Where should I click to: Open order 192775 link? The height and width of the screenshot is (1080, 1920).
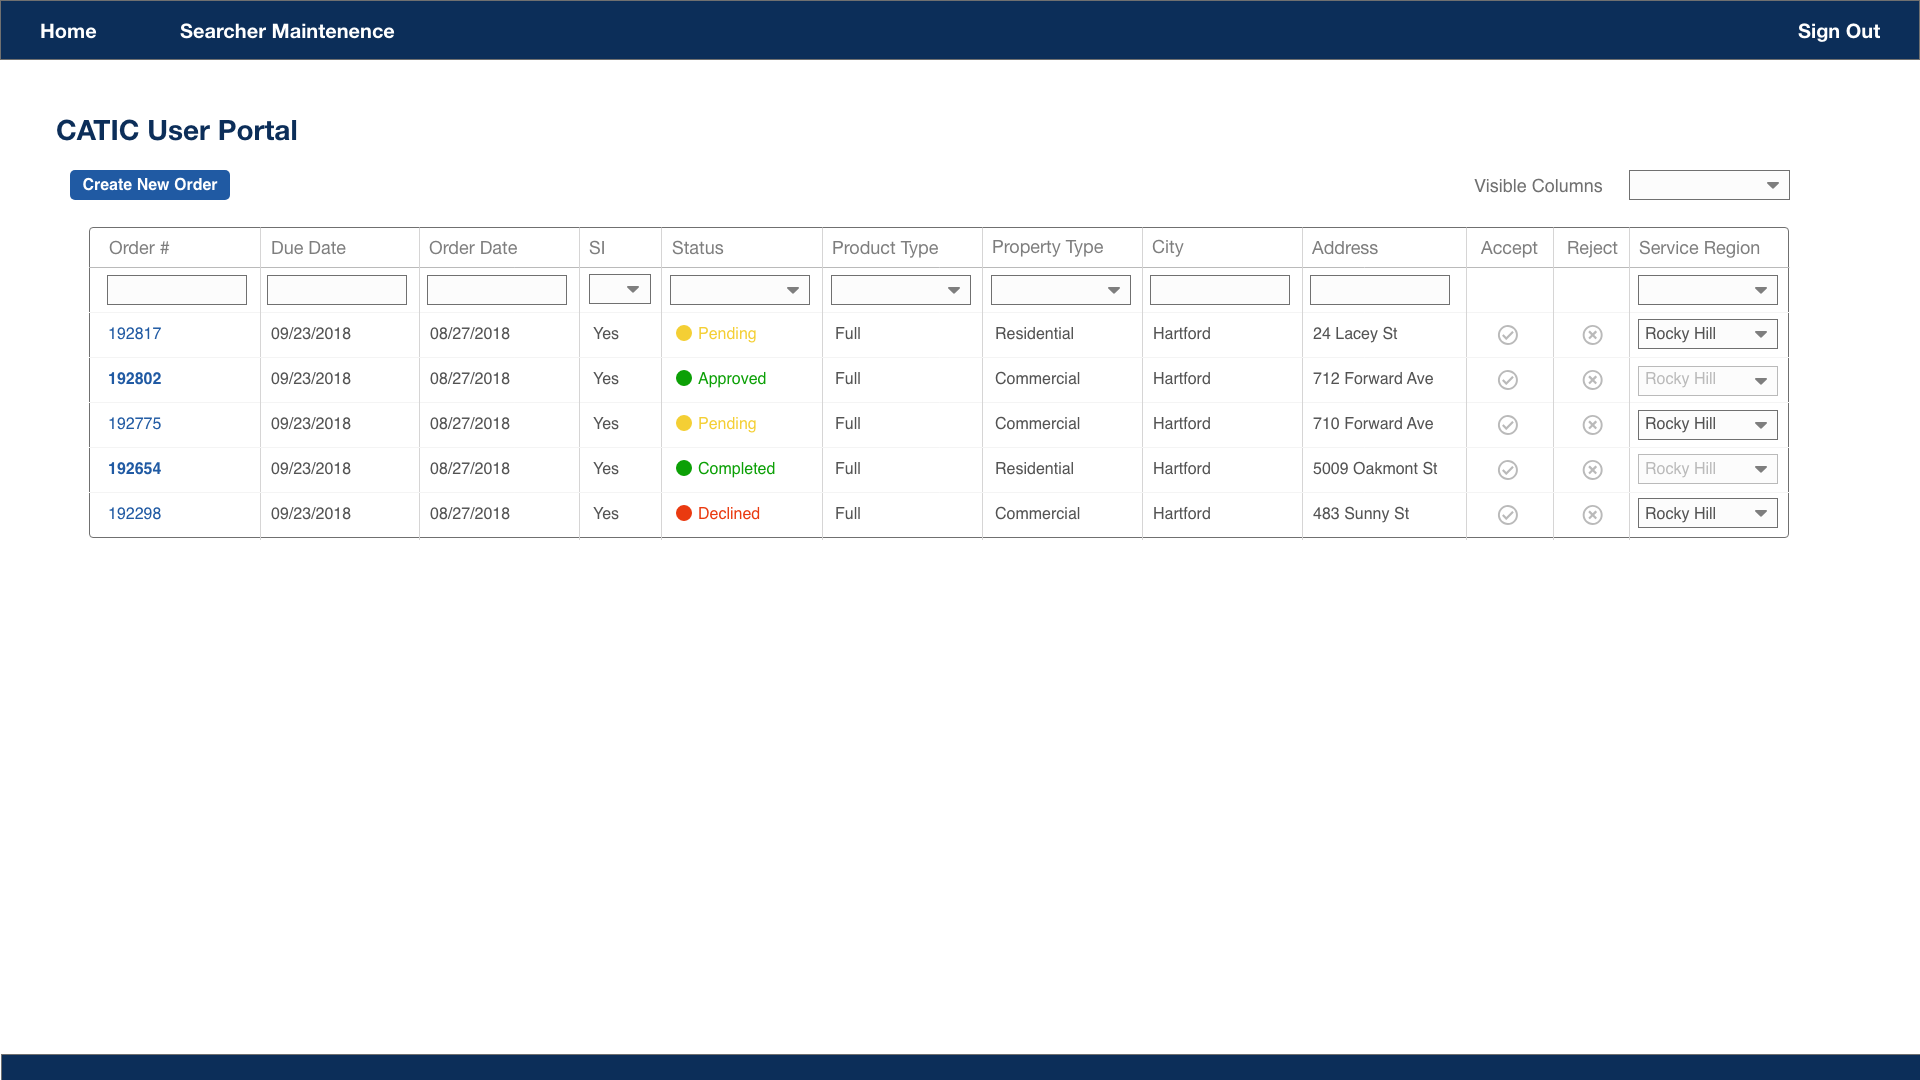pyautogui.click(x=135, y=424)
